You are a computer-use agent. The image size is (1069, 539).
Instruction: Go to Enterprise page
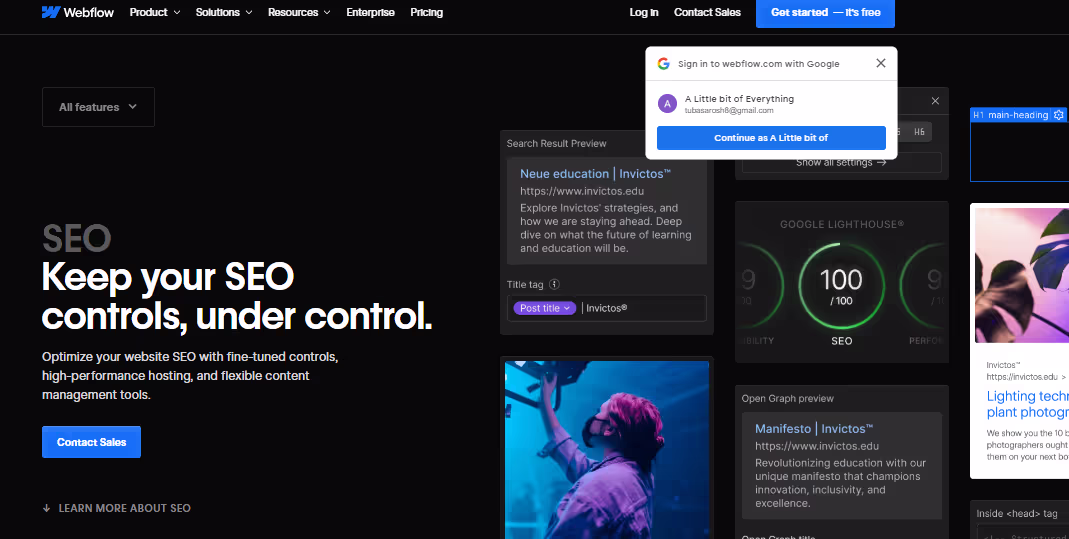(370, 12)
